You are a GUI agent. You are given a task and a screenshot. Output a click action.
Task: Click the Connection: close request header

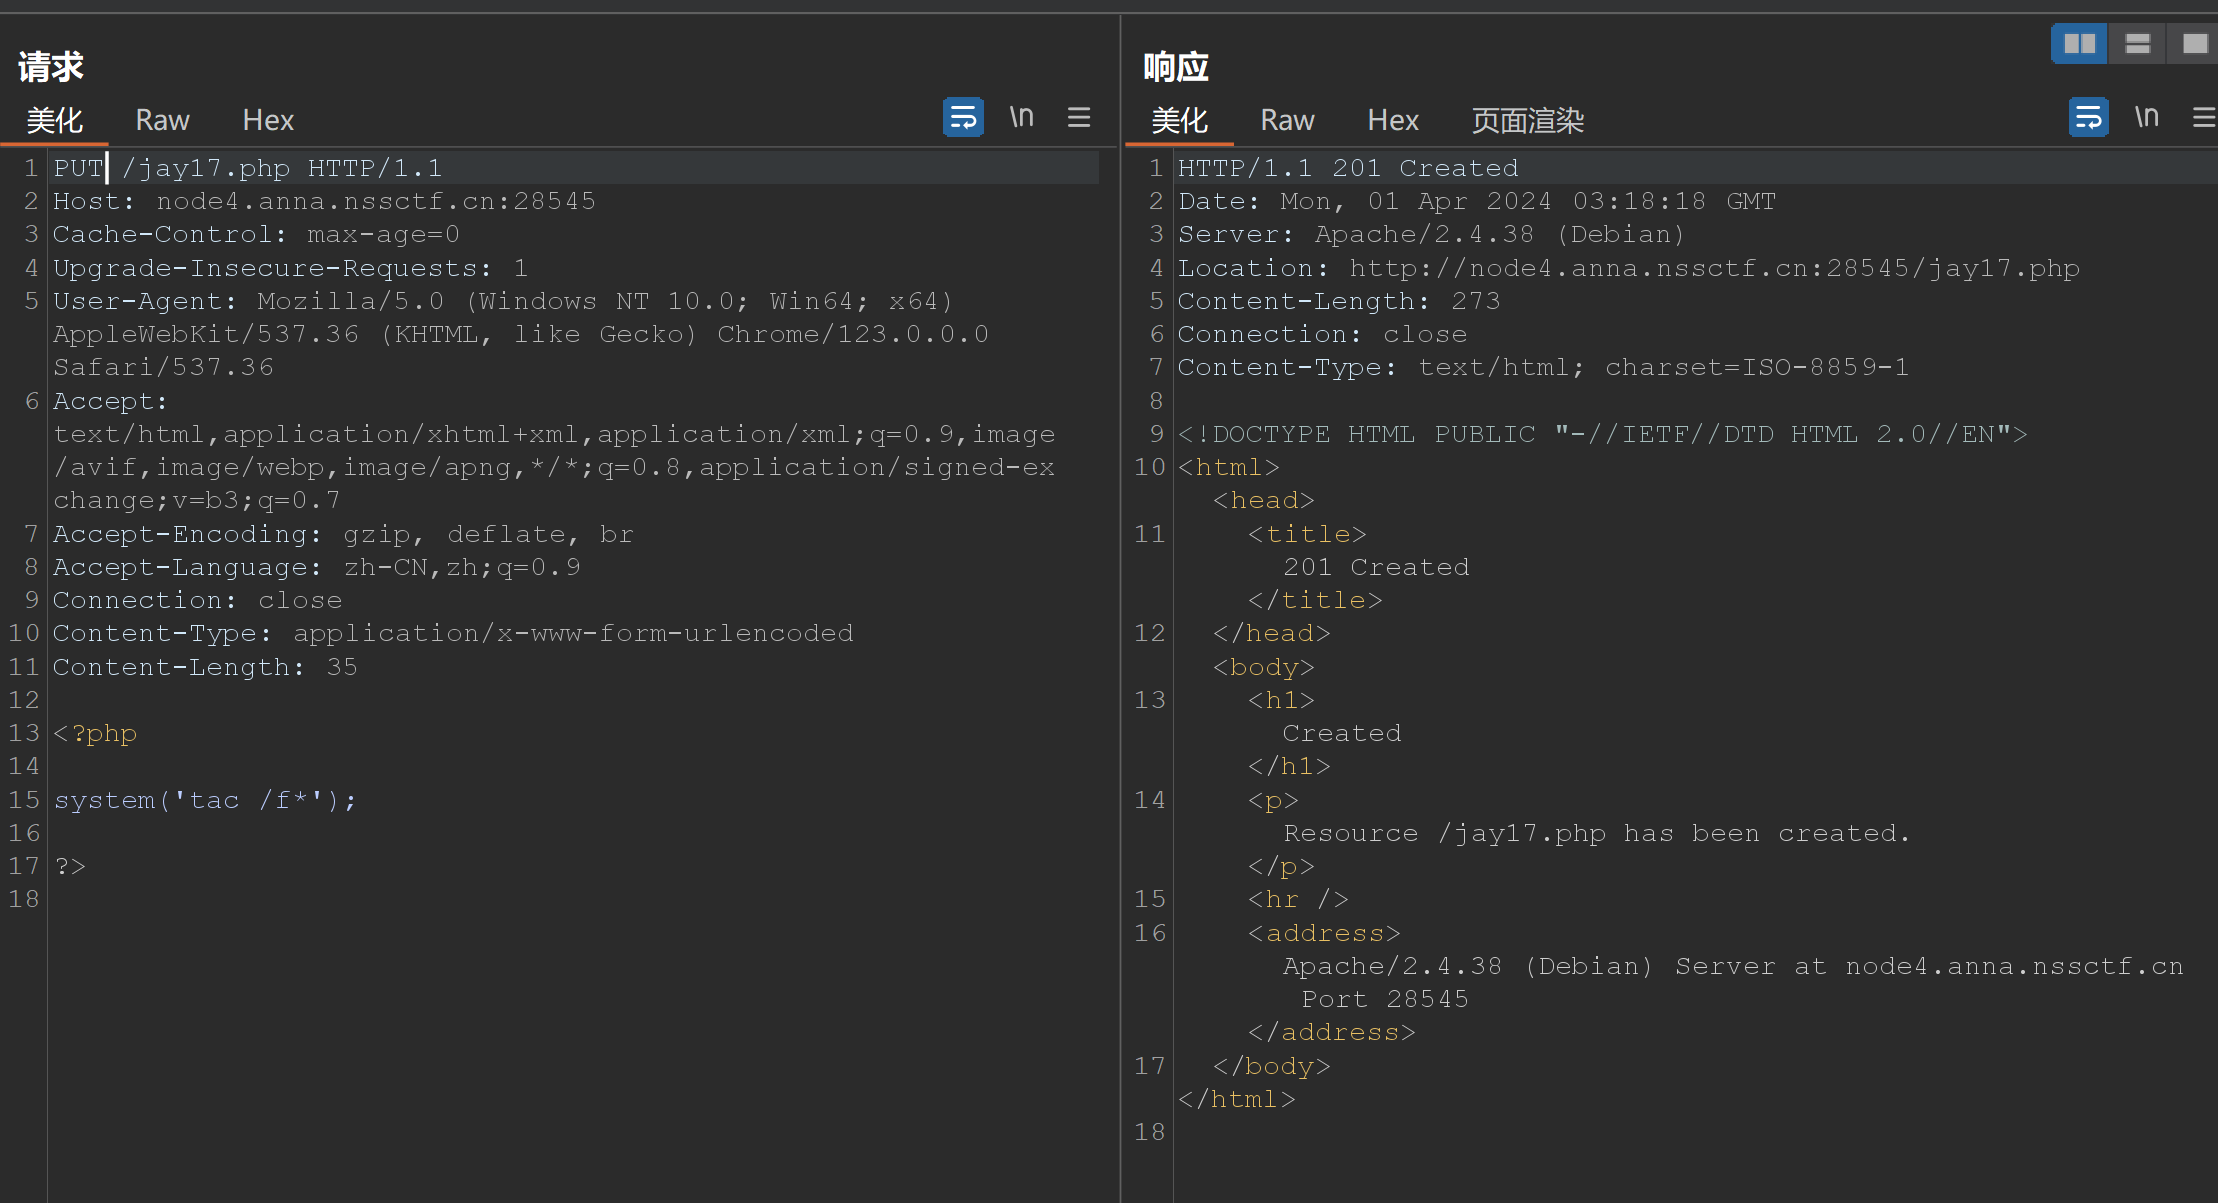click(197, 600)
